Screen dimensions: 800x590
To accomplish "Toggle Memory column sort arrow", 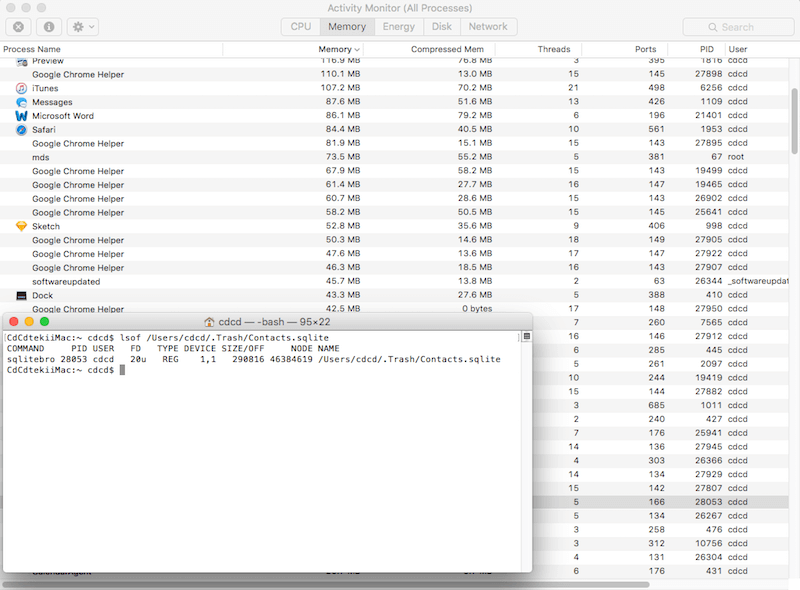I will [357, 50].
